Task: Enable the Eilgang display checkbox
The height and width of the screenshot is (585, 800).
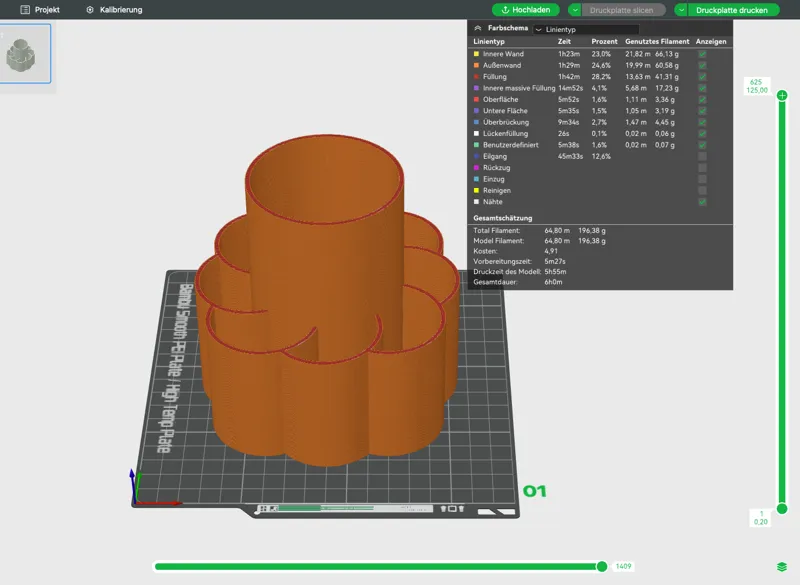Action: coord(703,156)
